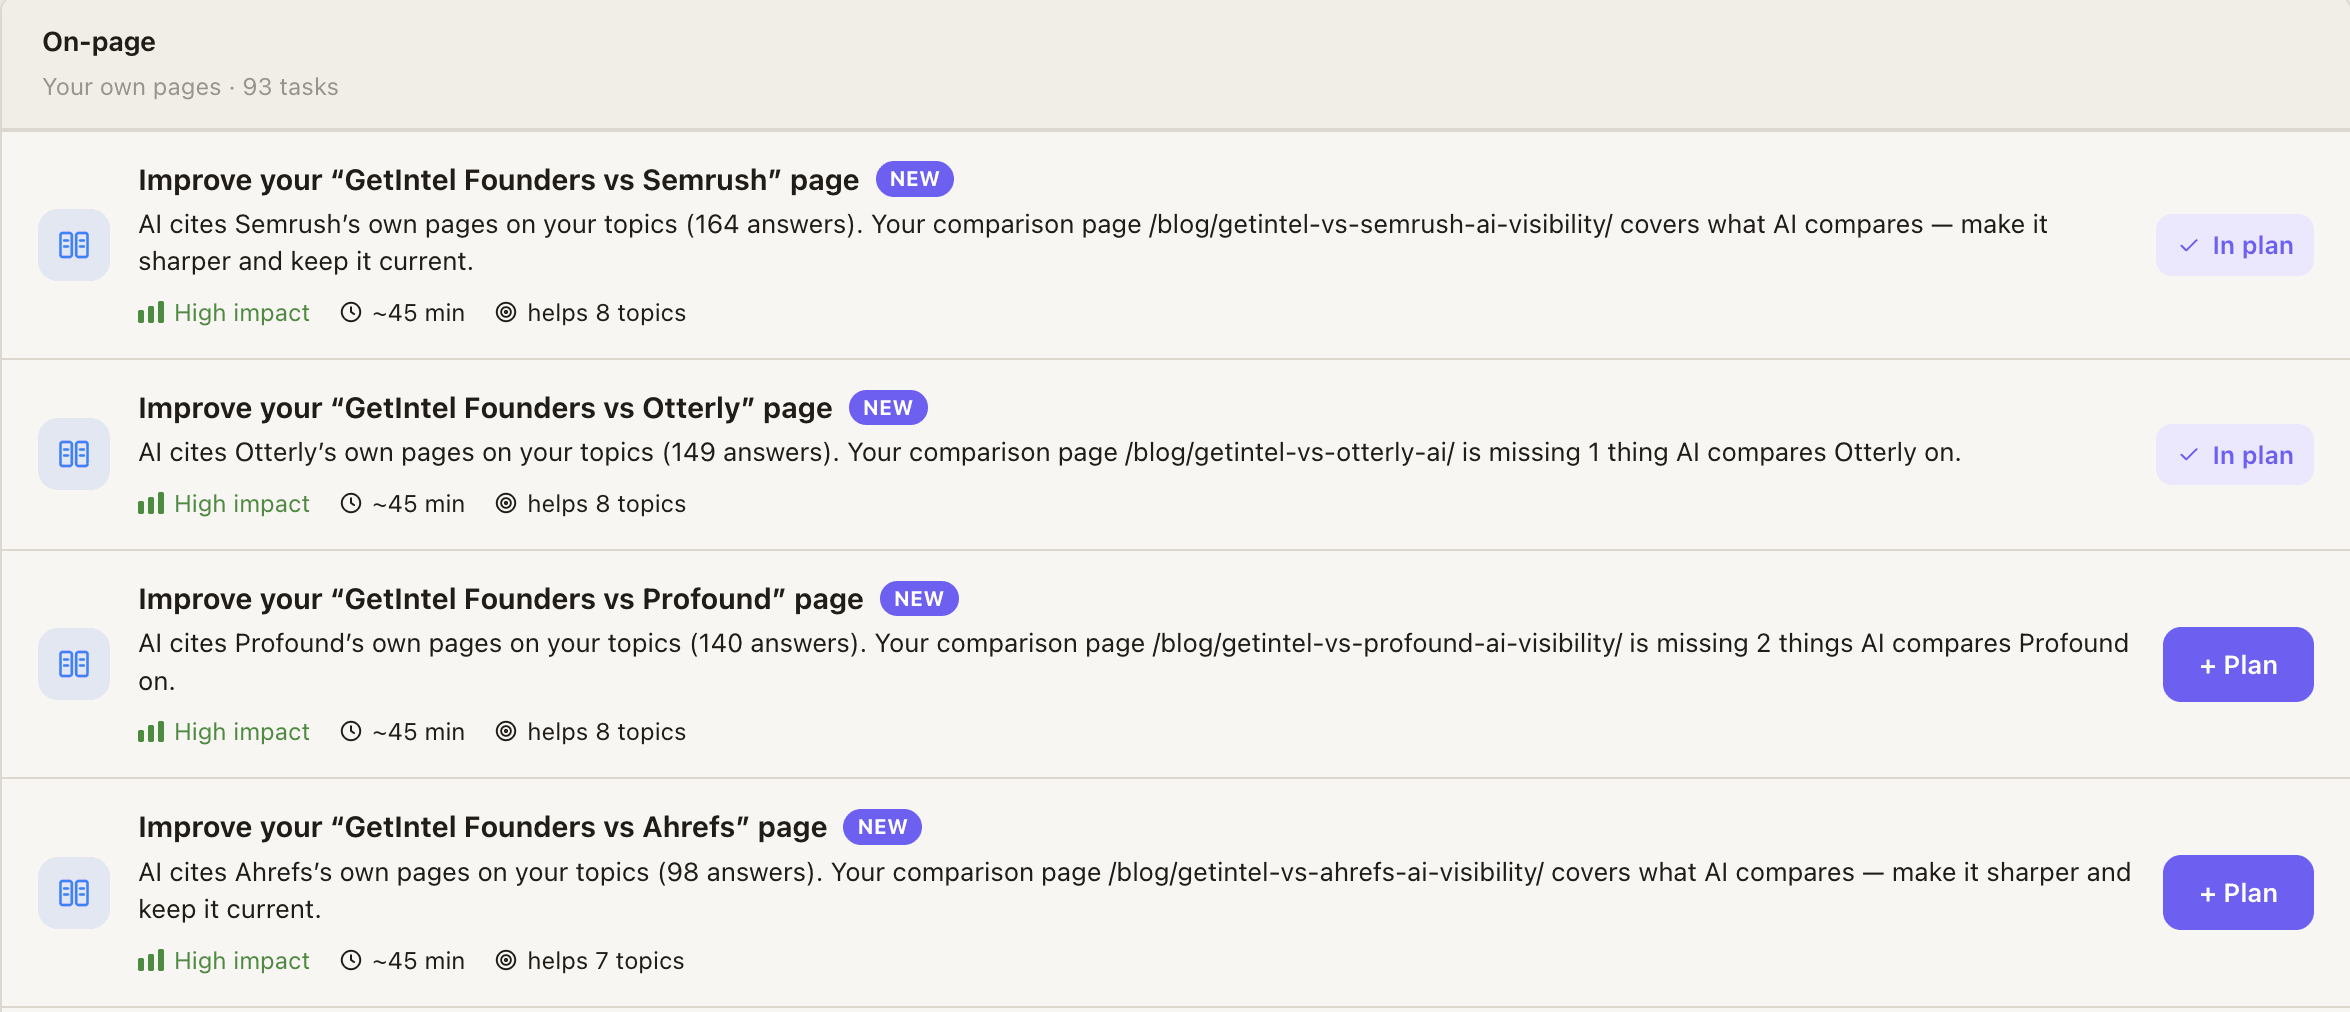The width and height of the screenshot is (2350, 1012).
Task: Click the Semrush description mentioning 164 answers
Action: 1093,243
